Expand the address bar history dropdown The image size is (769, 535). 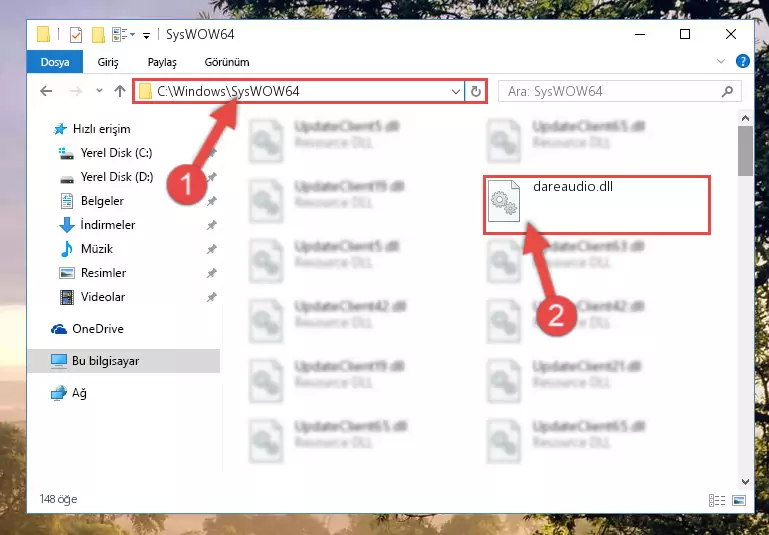456,91
